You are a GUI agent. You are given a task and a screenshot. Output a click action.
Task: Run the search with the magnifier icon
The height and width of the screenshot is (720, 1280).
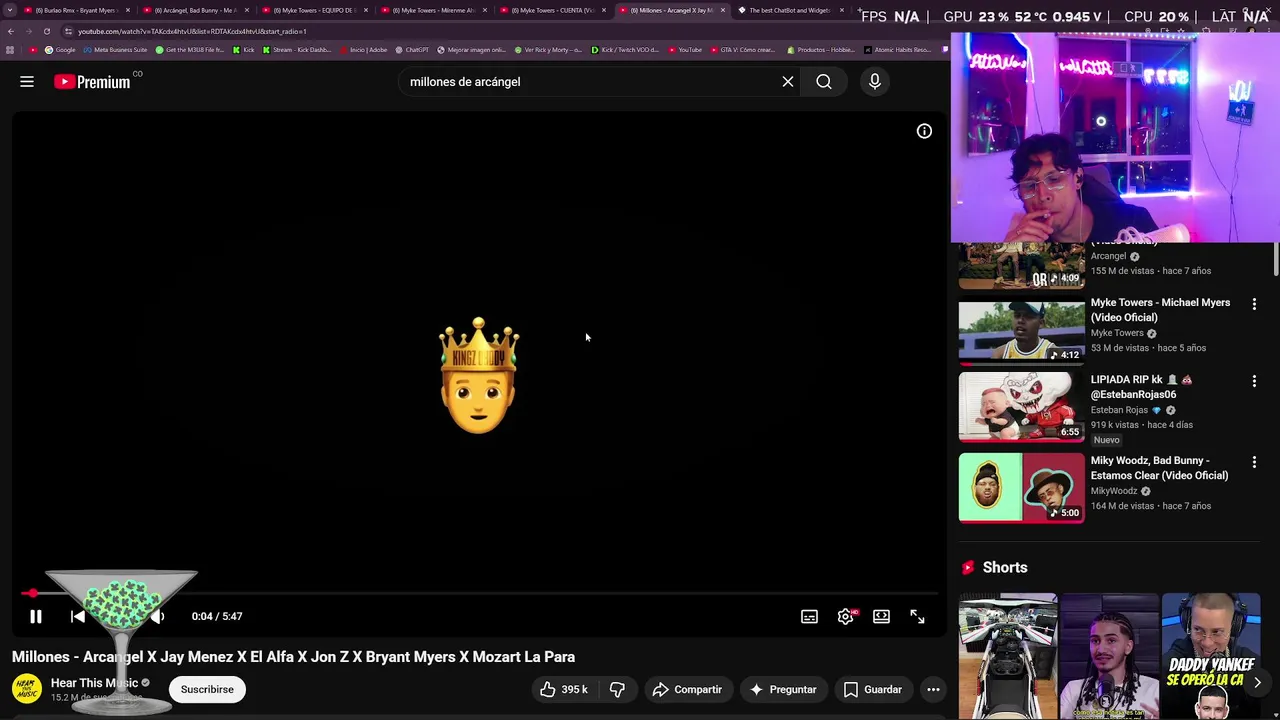pos(824,82)
